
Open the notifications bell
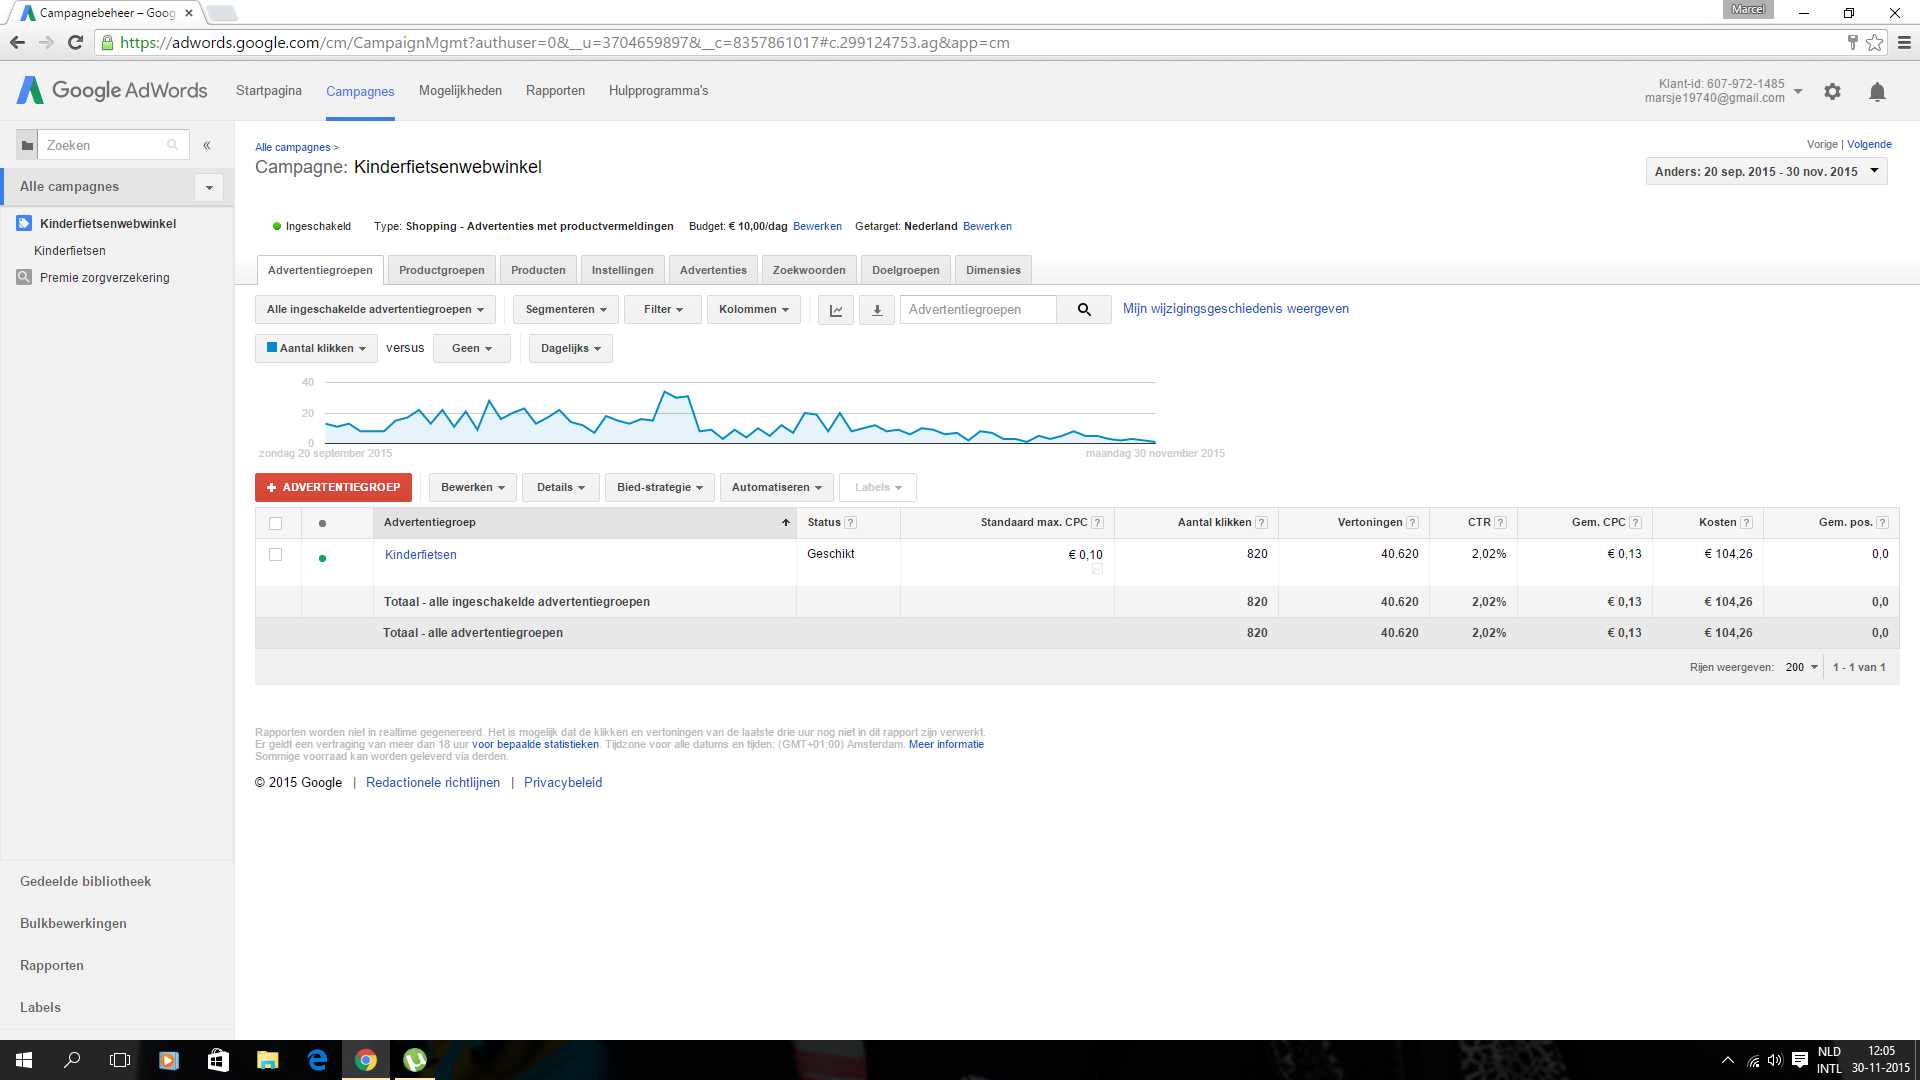(1877, 91)
